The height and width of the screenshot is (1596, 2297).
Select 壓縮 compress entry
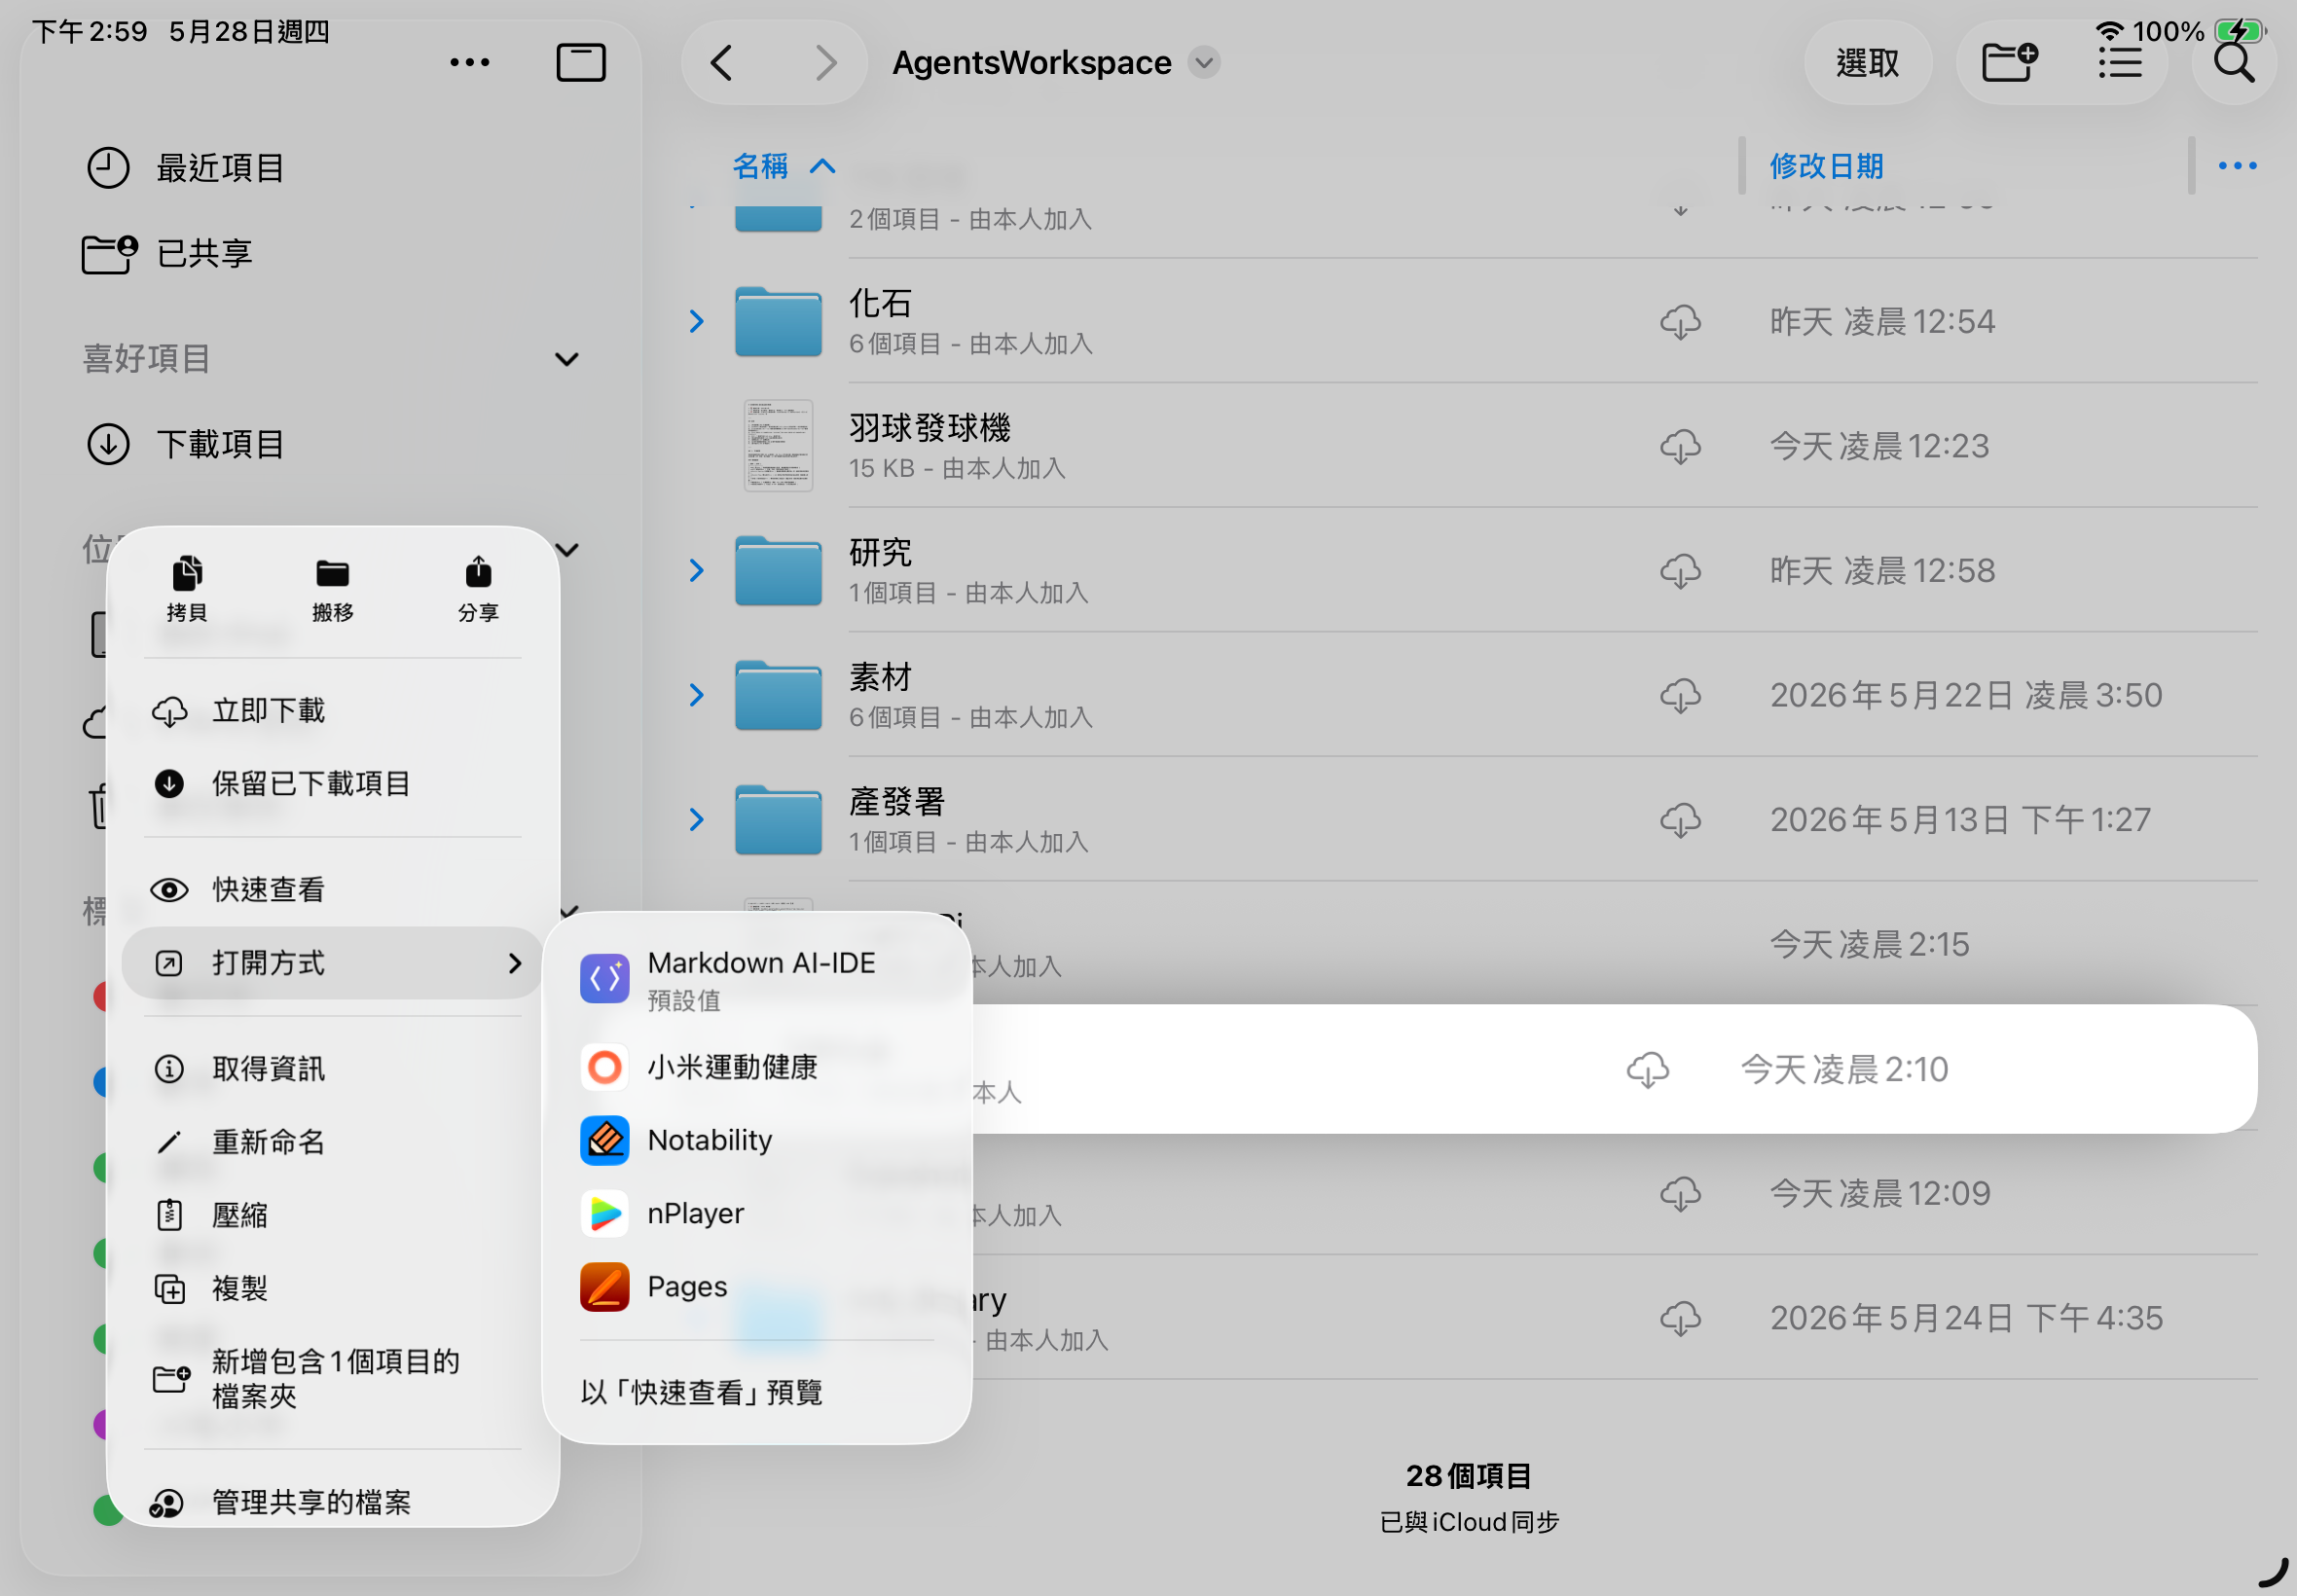pyautogui.click(x=333, y=1214)
